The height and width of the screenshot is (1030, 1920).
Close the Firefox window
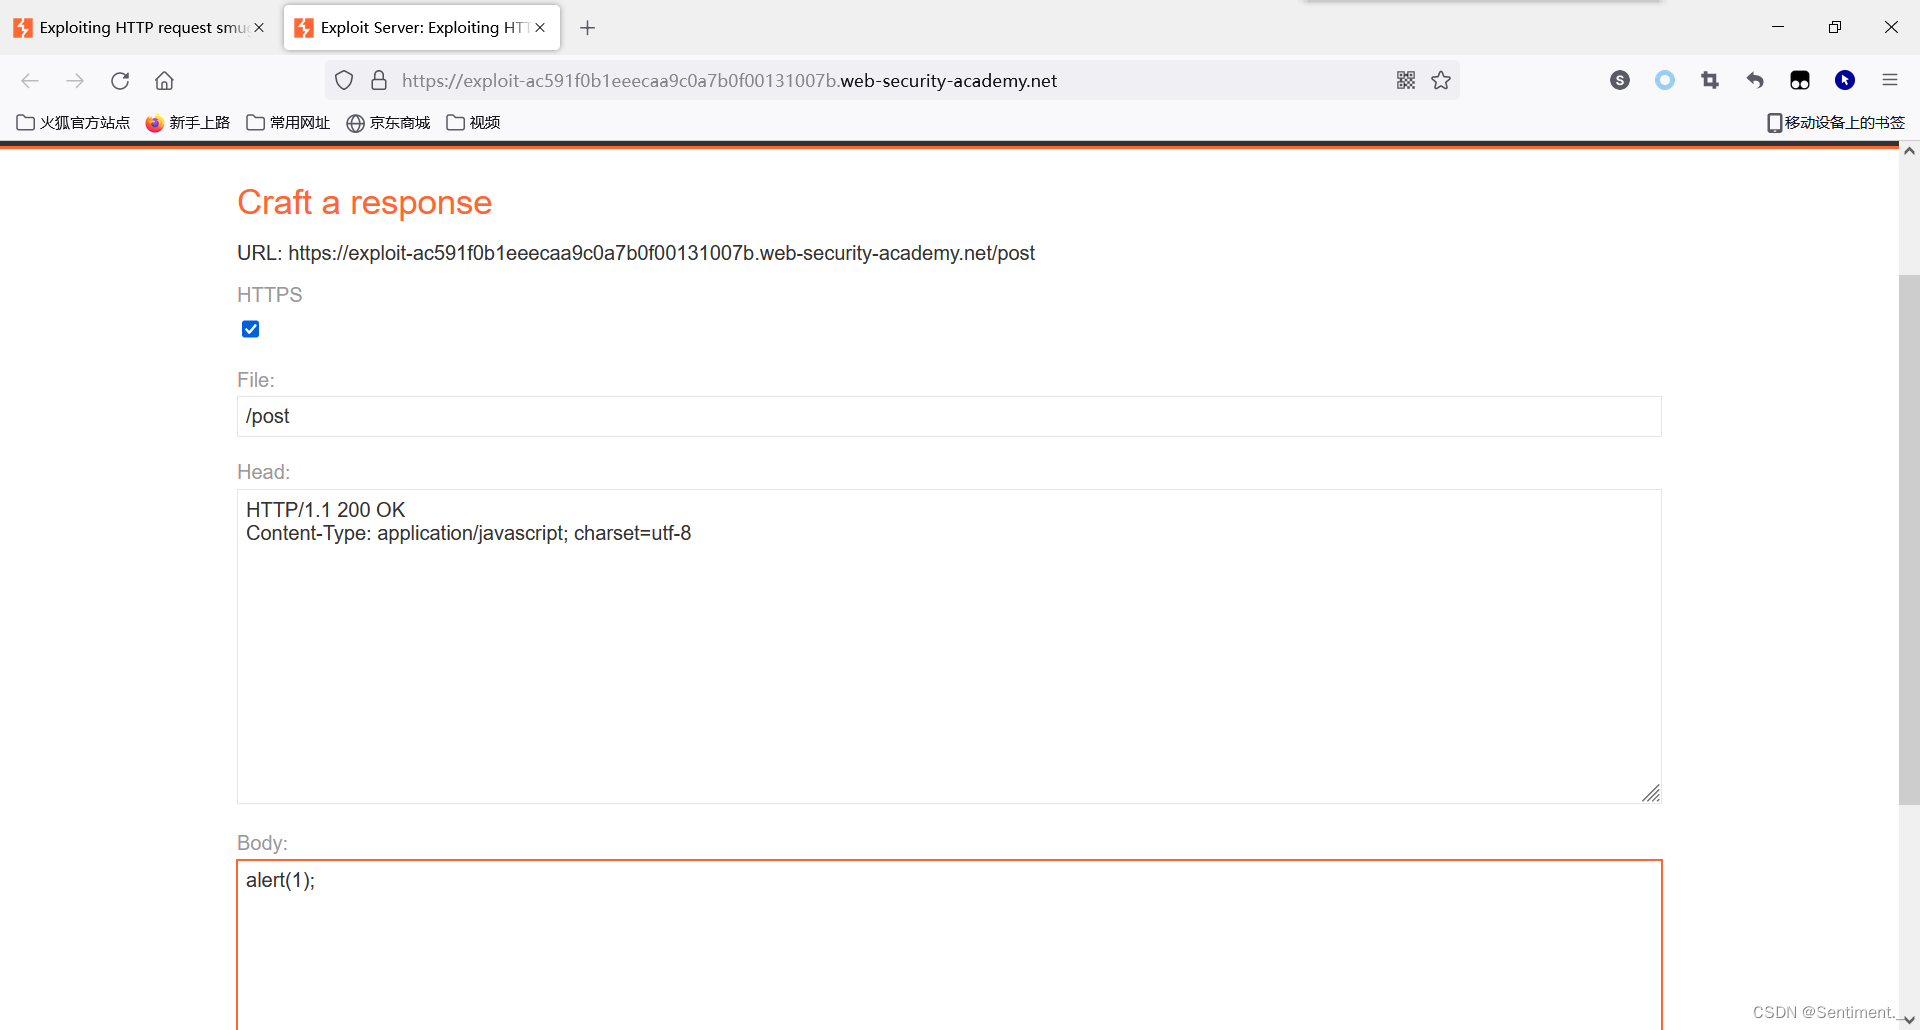click(x=1891, y=27)
